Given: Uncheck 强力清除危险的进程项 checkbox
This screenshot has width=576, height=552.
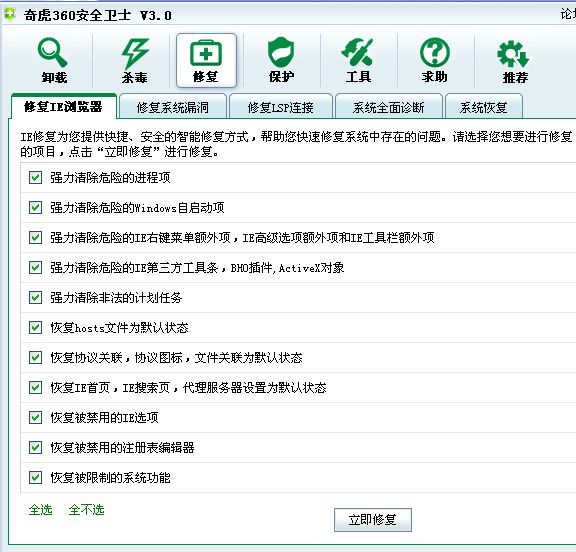Looking at the screenshot, I should point(36,178).
